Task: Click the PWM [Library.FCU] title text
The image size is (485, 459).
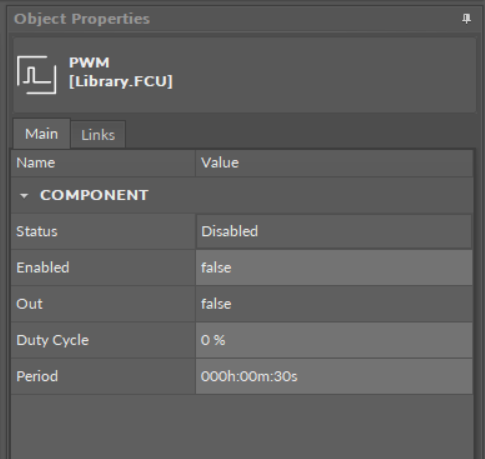Action: tap(121, 72)
